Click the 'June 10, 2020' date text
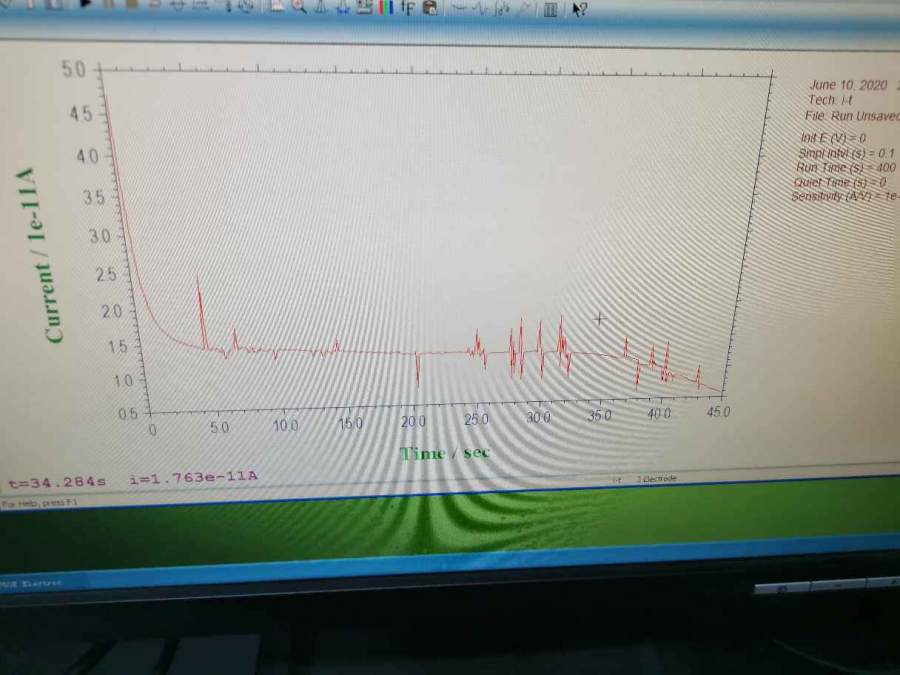The image size is (900, 675). point(848,85)
